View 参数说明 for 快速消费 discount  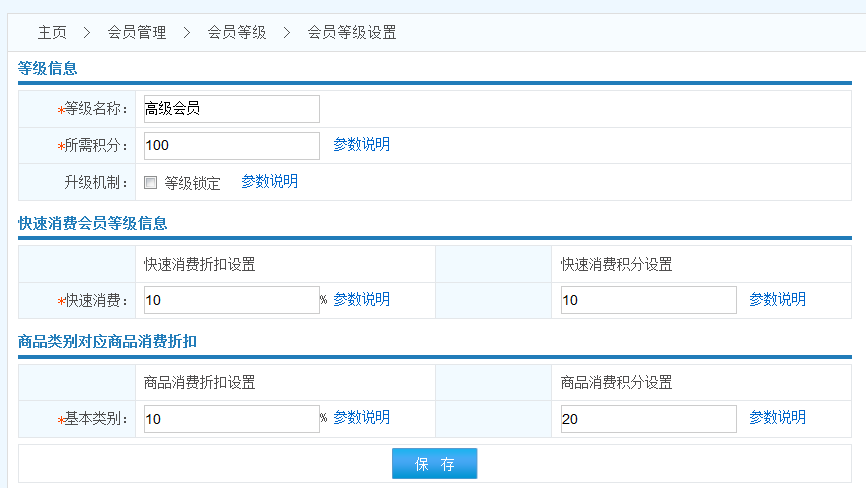[x=361, y=300]
